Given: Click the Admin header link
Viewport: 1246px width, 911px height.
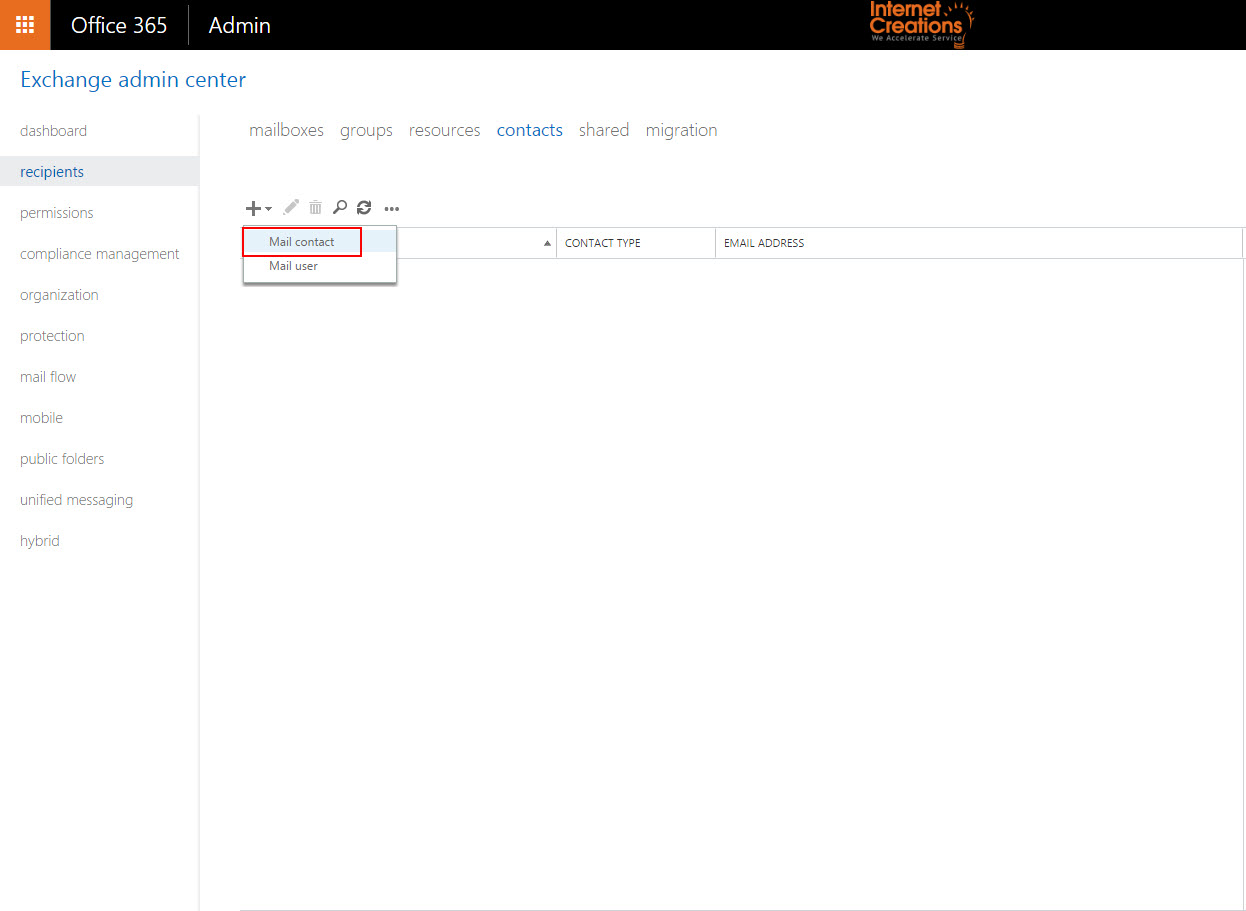Looking at the screenshot, I should click(240, 25).
